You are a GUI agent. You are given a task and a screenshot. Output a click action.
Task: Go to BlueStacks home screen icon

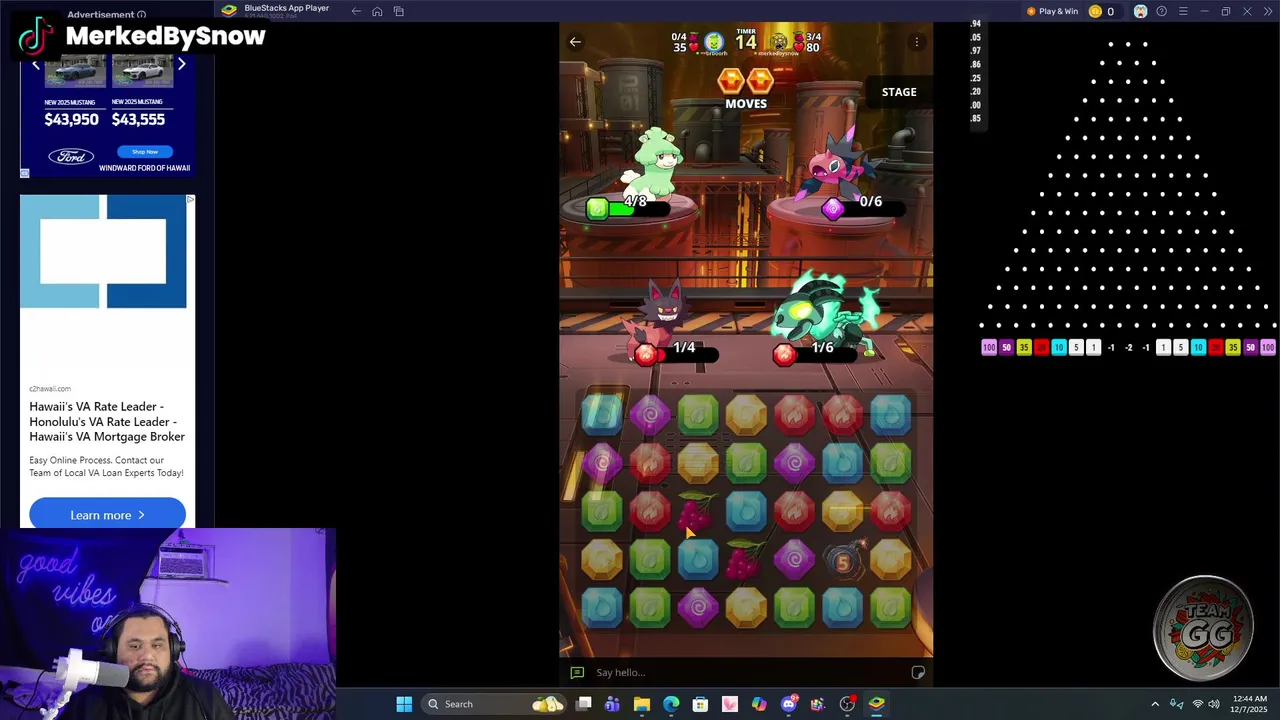pyautogui.click(x=377, y=11)
